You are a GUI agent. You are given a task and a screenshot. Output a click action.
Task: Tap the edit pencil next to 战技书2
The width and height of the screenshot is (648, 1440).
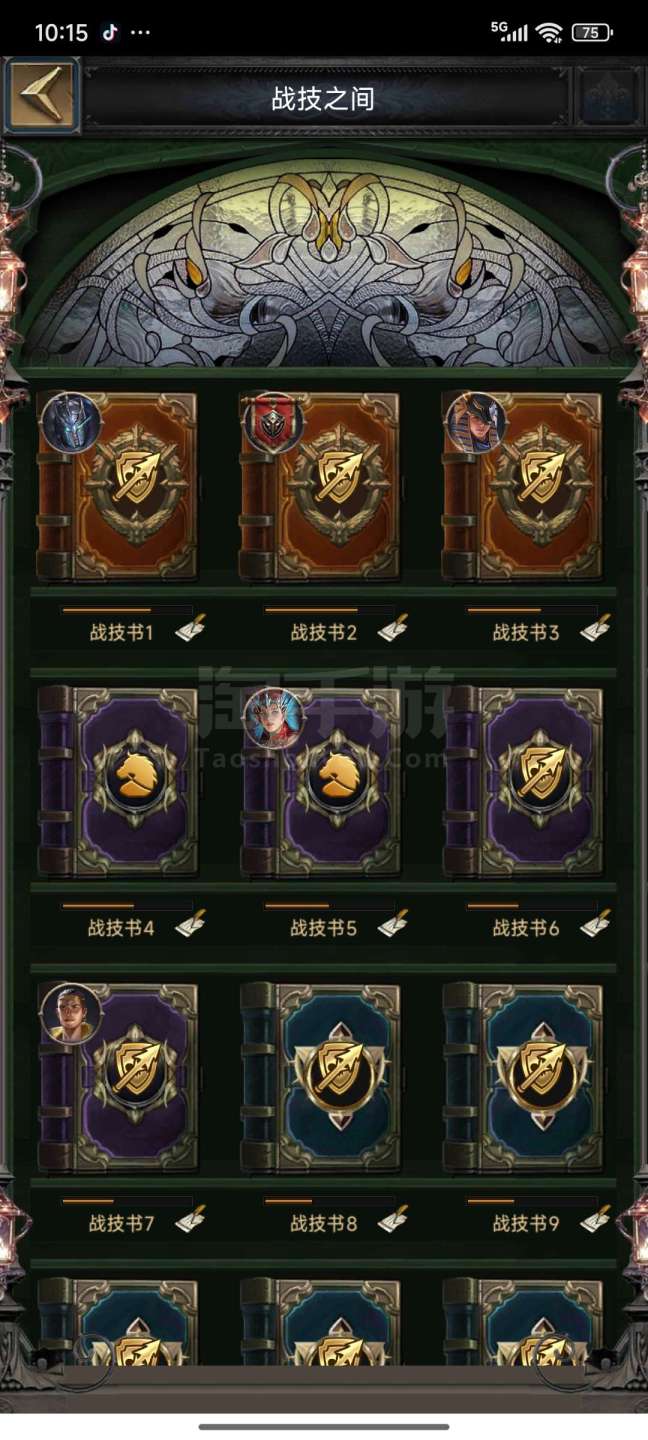pyautogui.click(x=393, y=629)
